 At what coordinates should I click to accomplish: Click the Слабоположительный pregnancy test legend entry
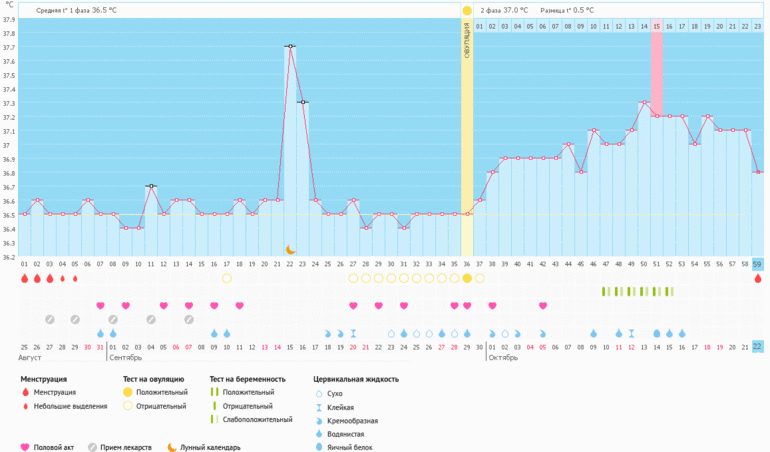243,420
